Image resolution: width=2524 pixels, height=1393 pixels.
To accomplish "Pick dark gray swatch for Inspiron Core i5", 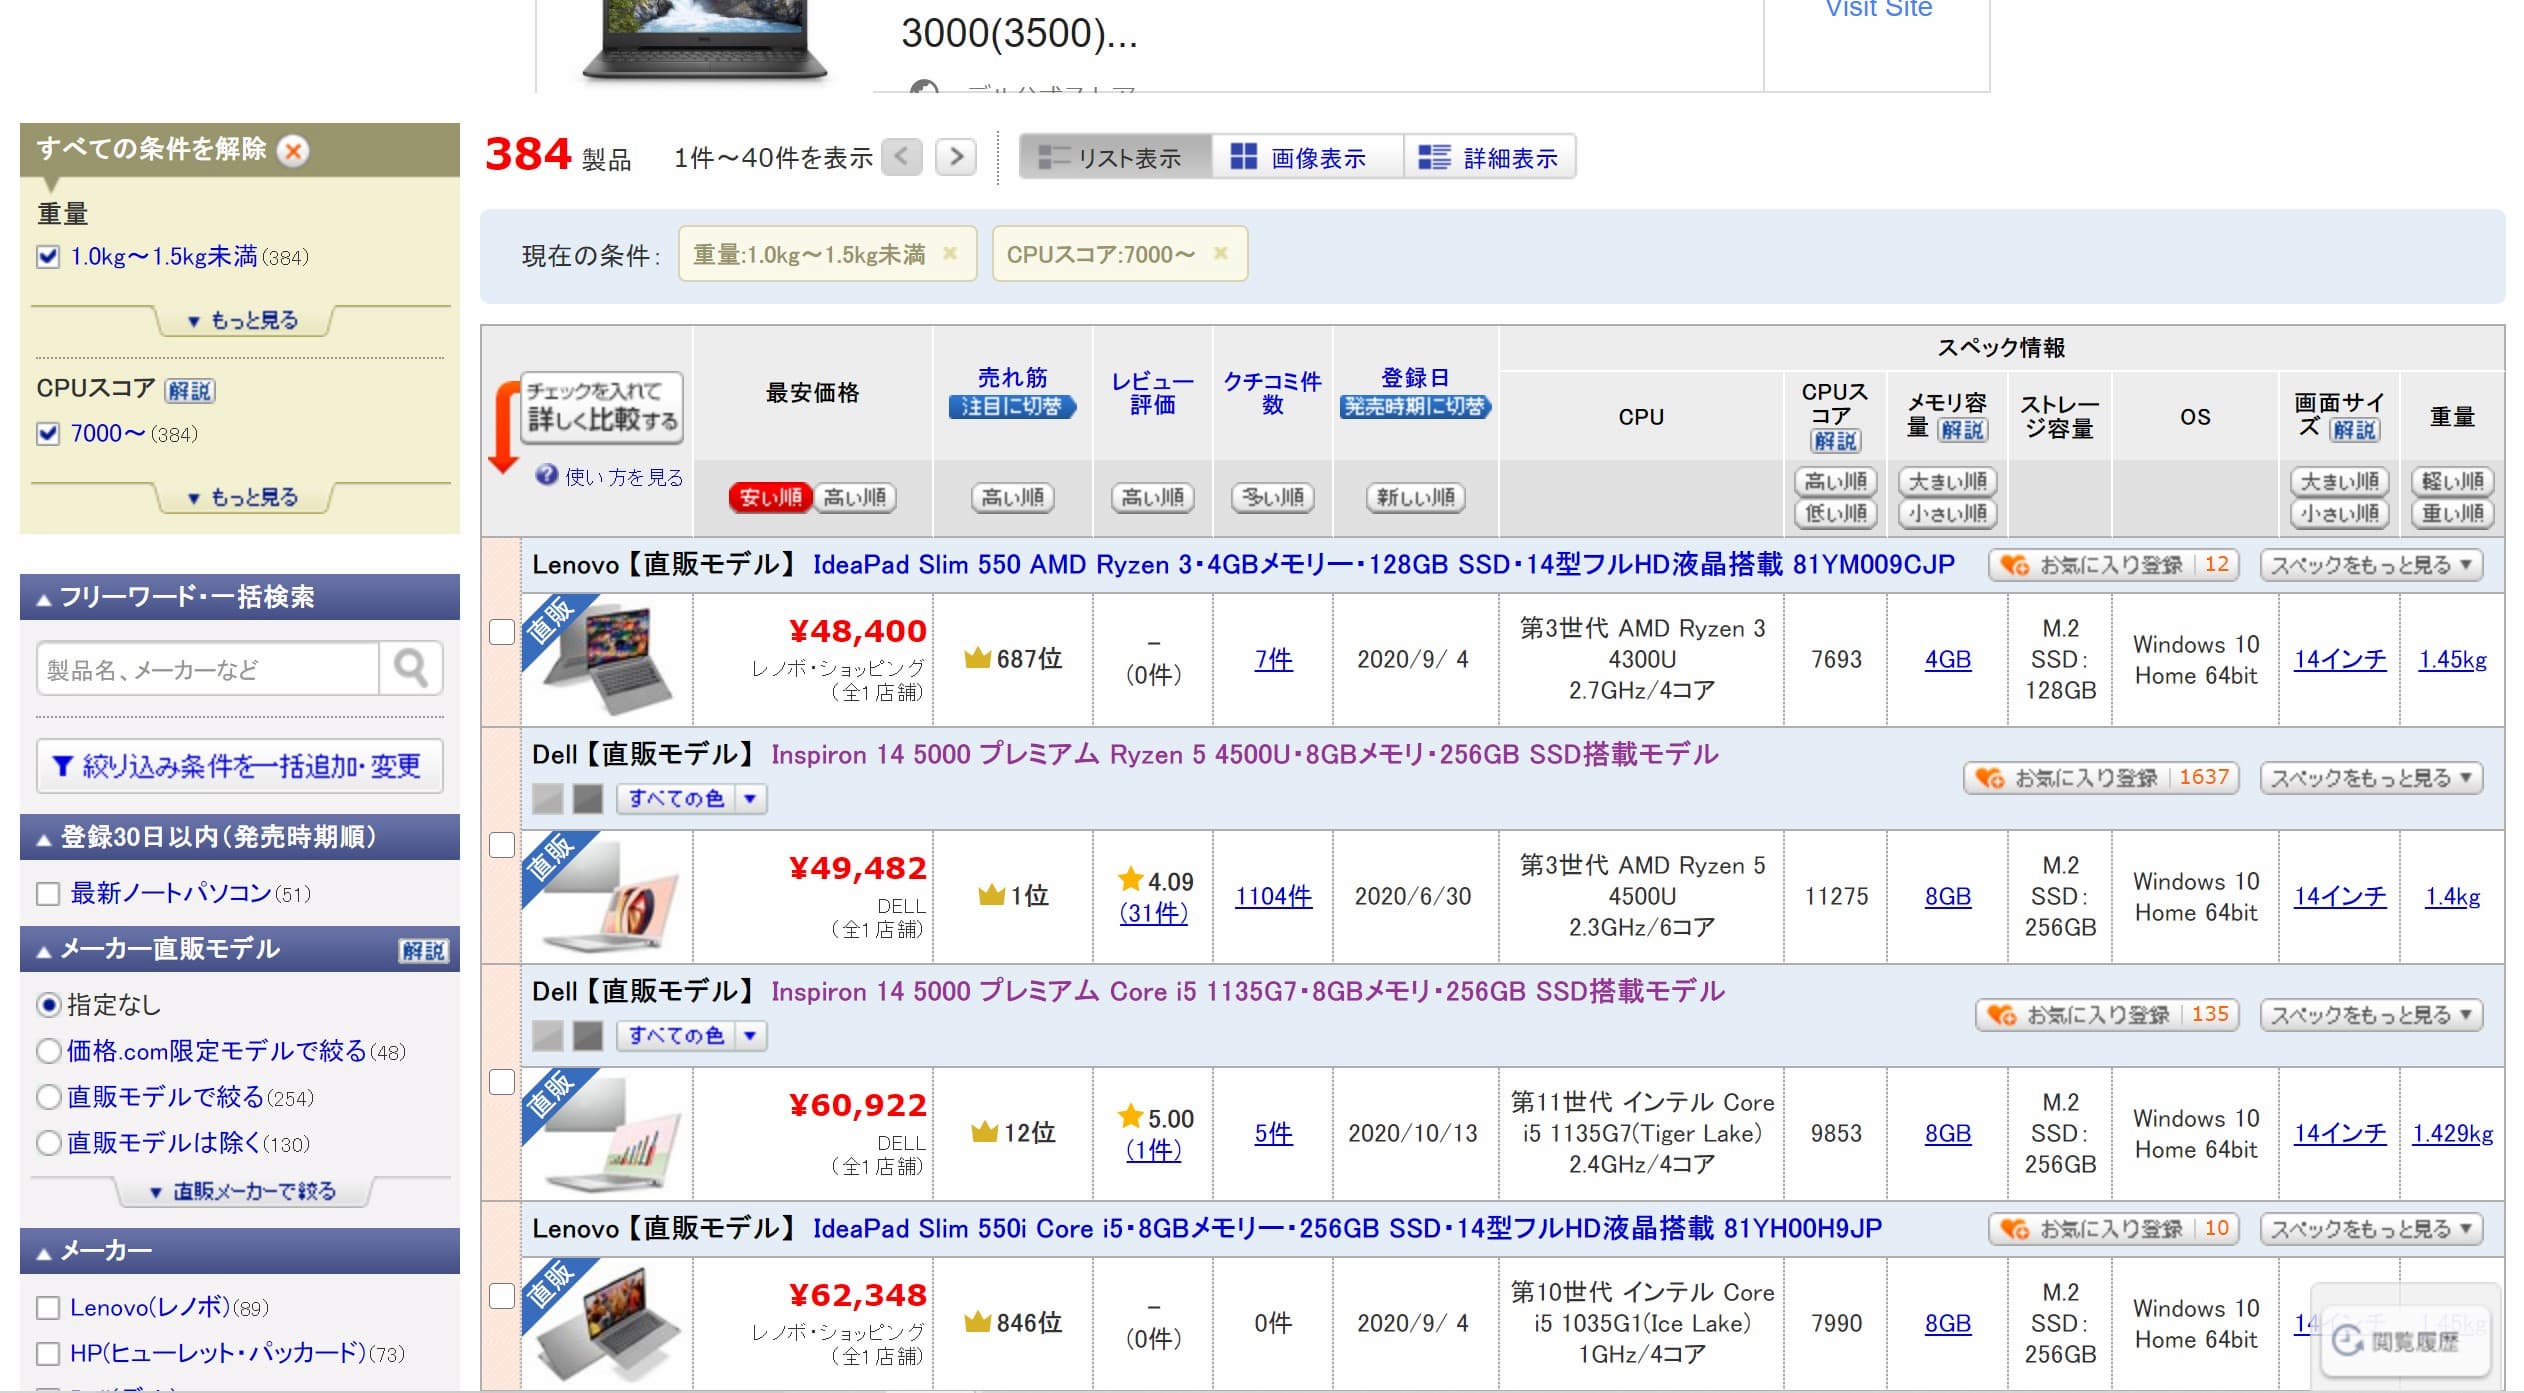I will (x=588, y=1036).
